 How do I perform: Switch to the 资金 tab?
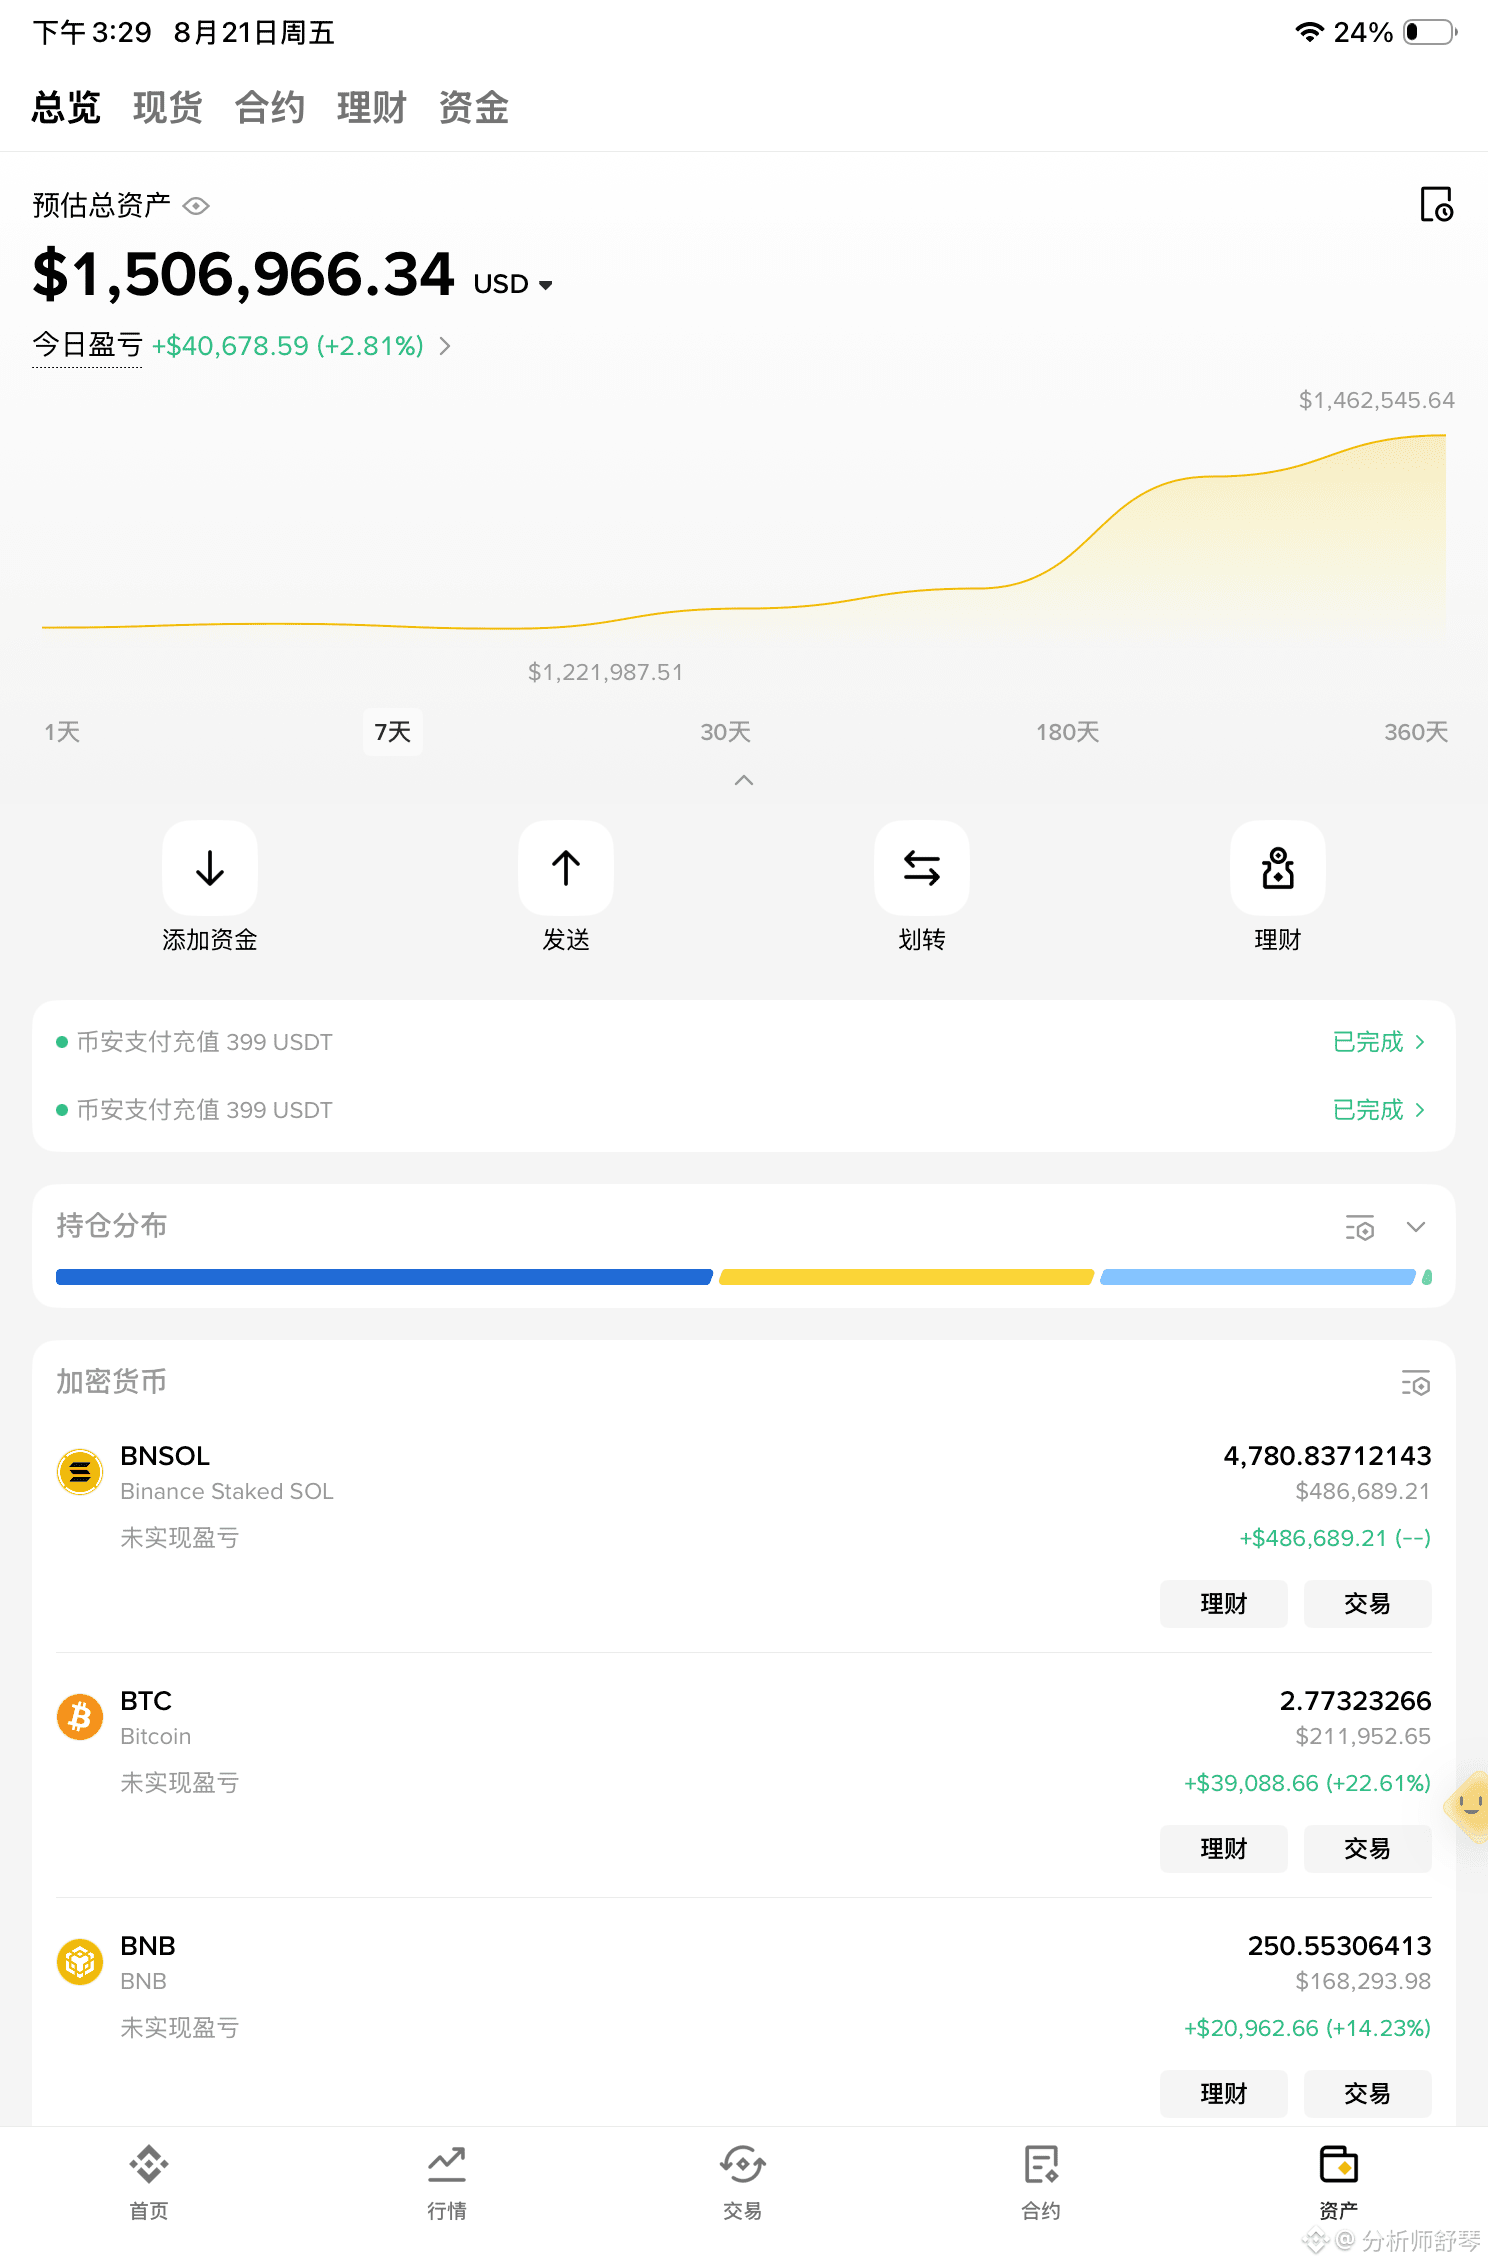474,107
